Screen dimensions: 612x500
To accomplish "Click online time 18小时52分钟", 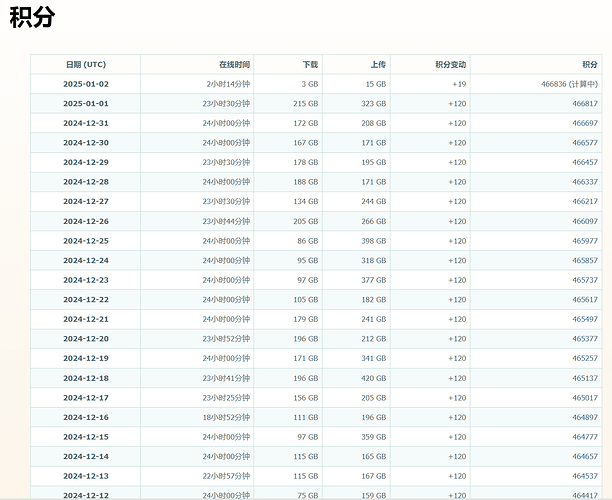I will coord(226,417).
